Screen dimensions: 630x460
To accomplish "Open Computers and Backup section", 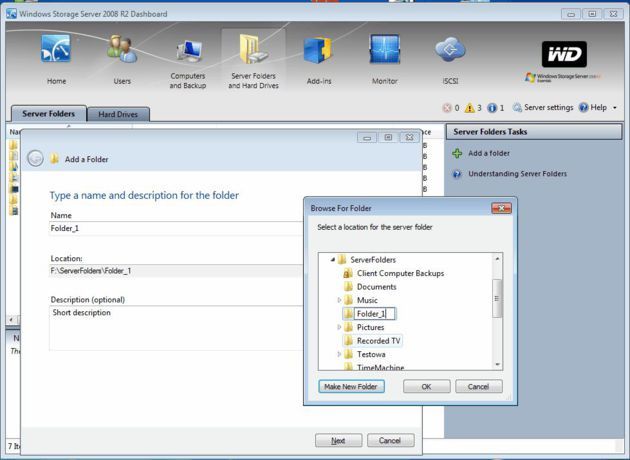I will pyautogui.click(x=188, y=63).
